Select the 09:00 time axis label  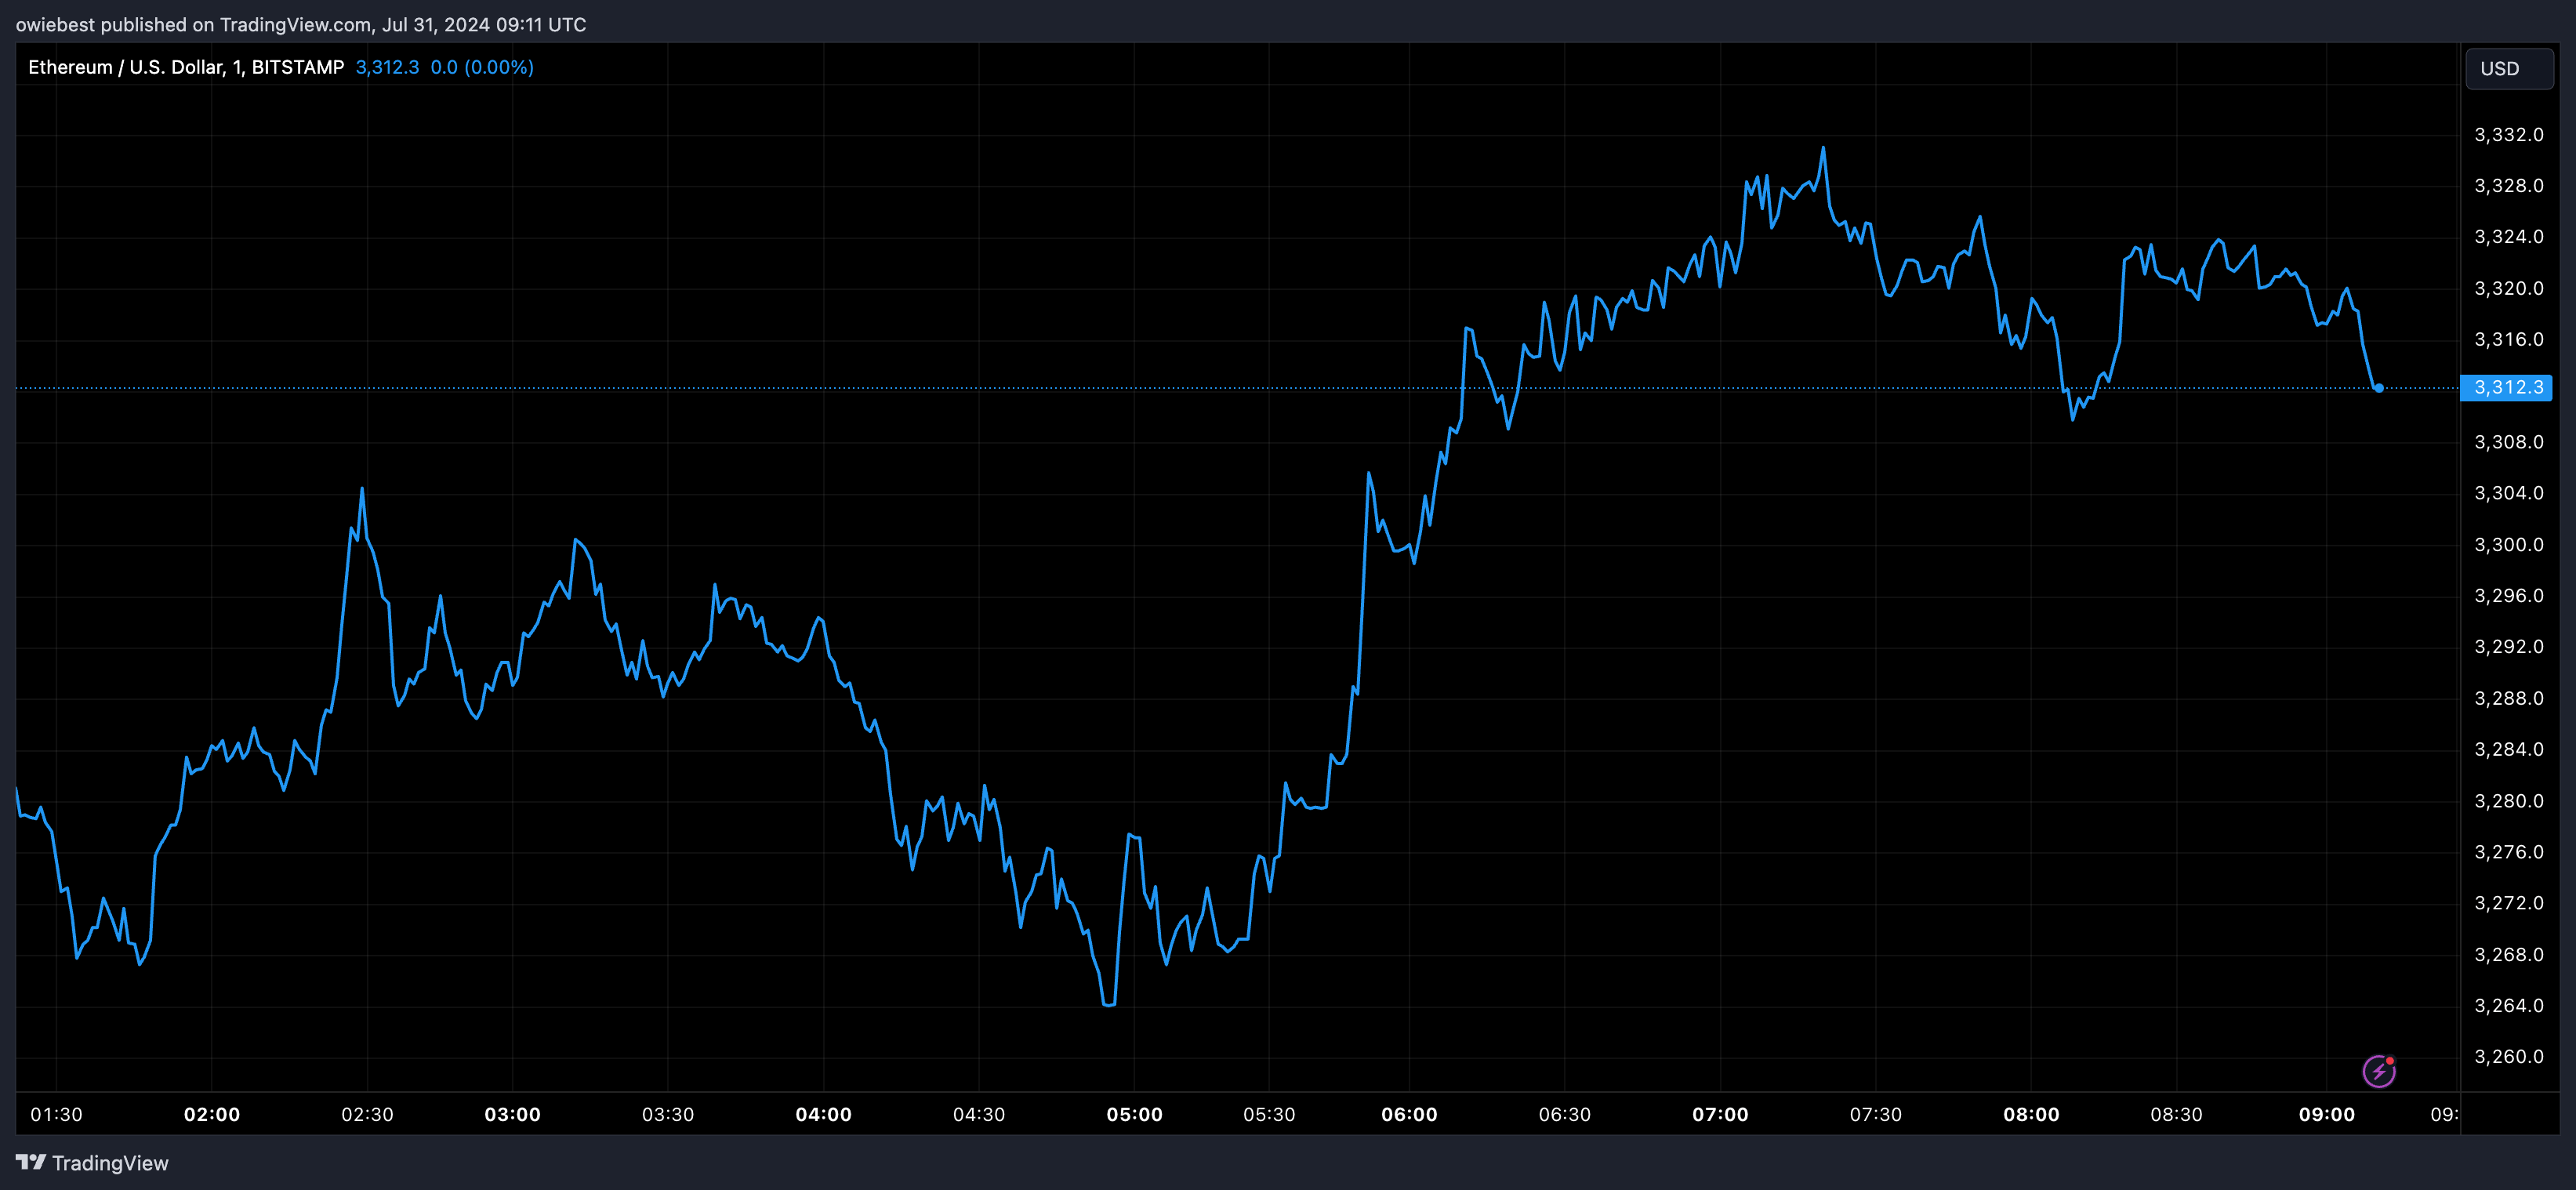click(x=2326, y=1114)
